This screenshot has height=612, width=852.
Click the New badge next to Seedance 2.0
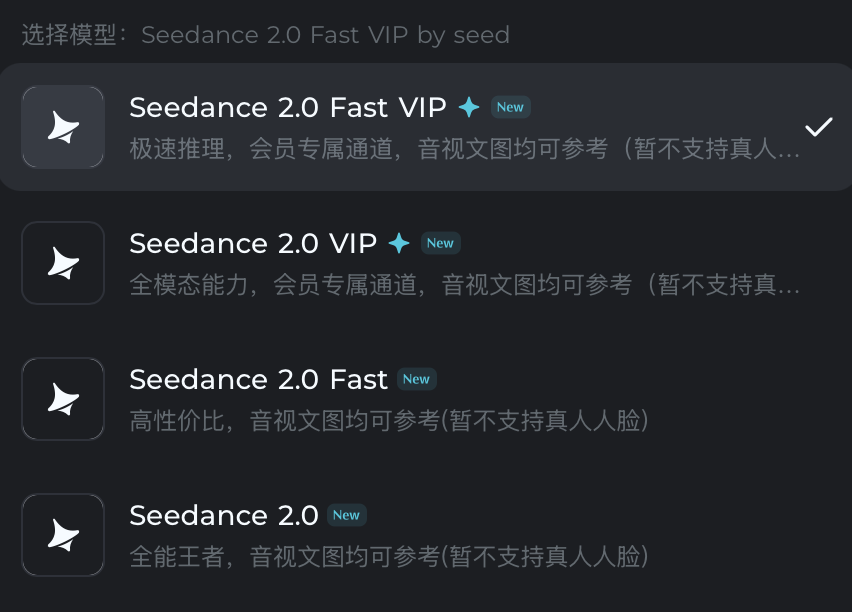346,515
